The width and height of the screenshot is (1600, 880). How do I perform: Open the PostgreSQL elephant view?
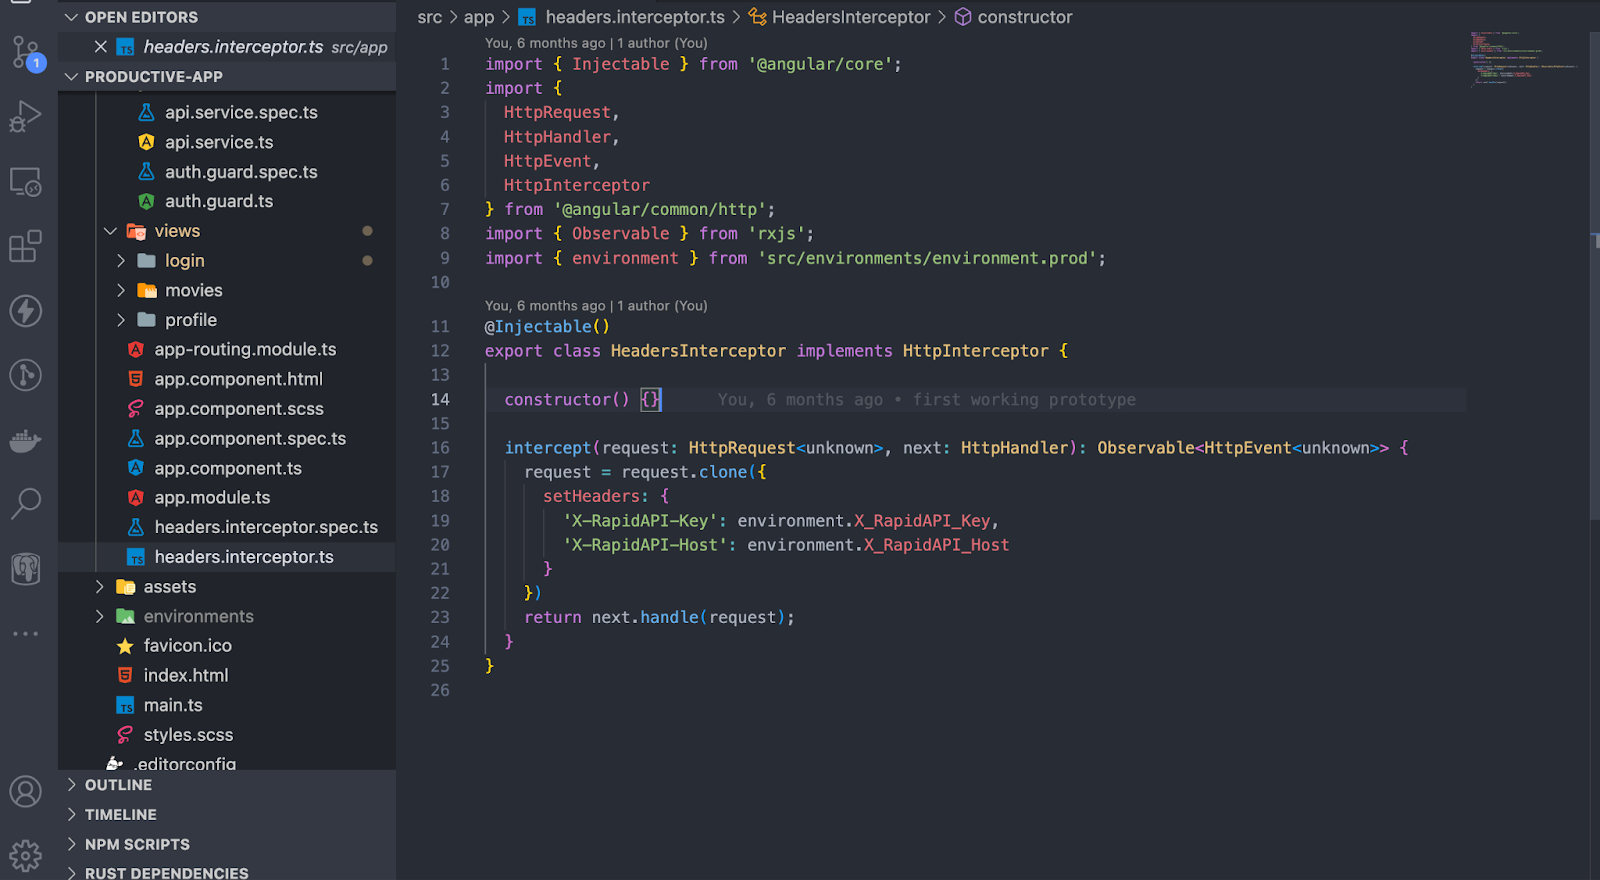coord(26,569)
